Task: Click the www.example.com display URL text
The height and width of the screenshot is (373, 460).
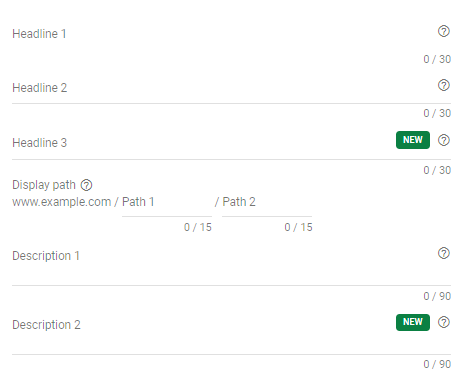Action: pos(62,202)
